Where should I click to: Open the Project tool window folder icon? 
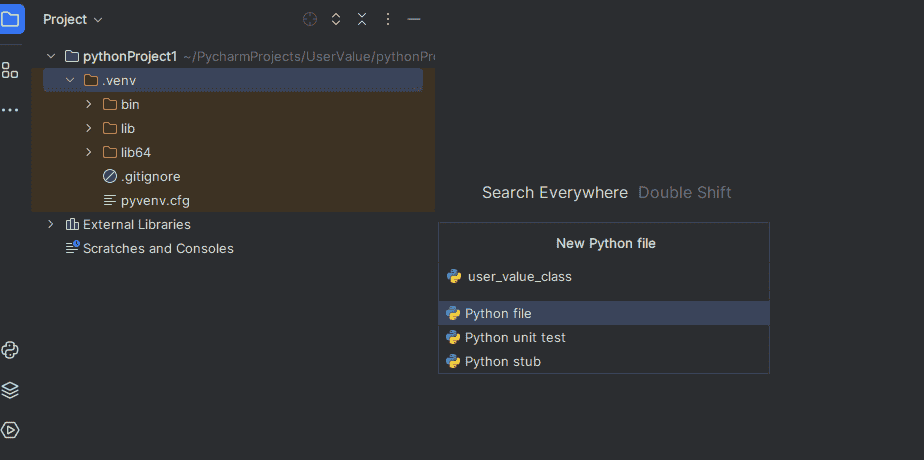[x=11, y=19]
